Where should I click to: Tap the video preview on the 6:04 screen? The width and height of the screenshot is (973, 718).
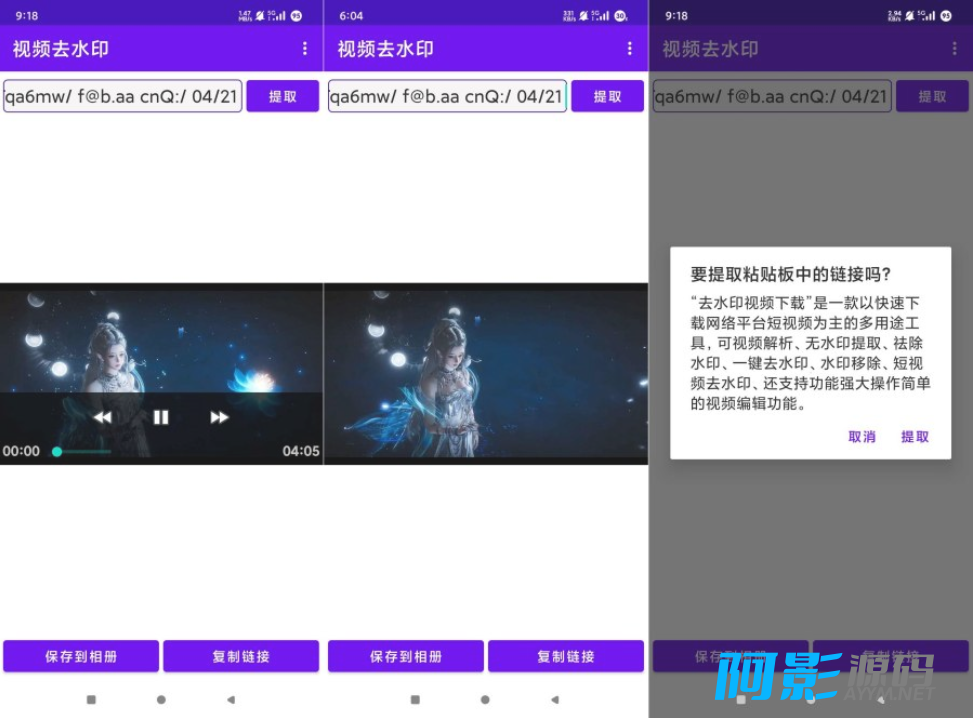point(486,374)
